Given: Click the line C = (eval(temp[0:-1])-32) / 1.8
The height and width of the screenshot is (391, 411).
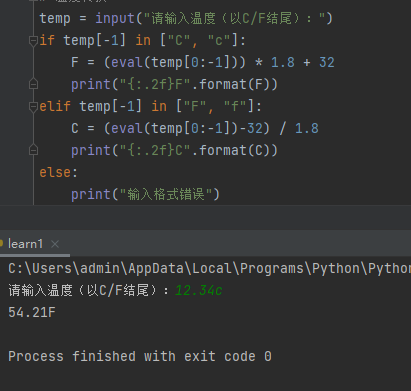Looking at the screenshot, I should click(195, 128).
